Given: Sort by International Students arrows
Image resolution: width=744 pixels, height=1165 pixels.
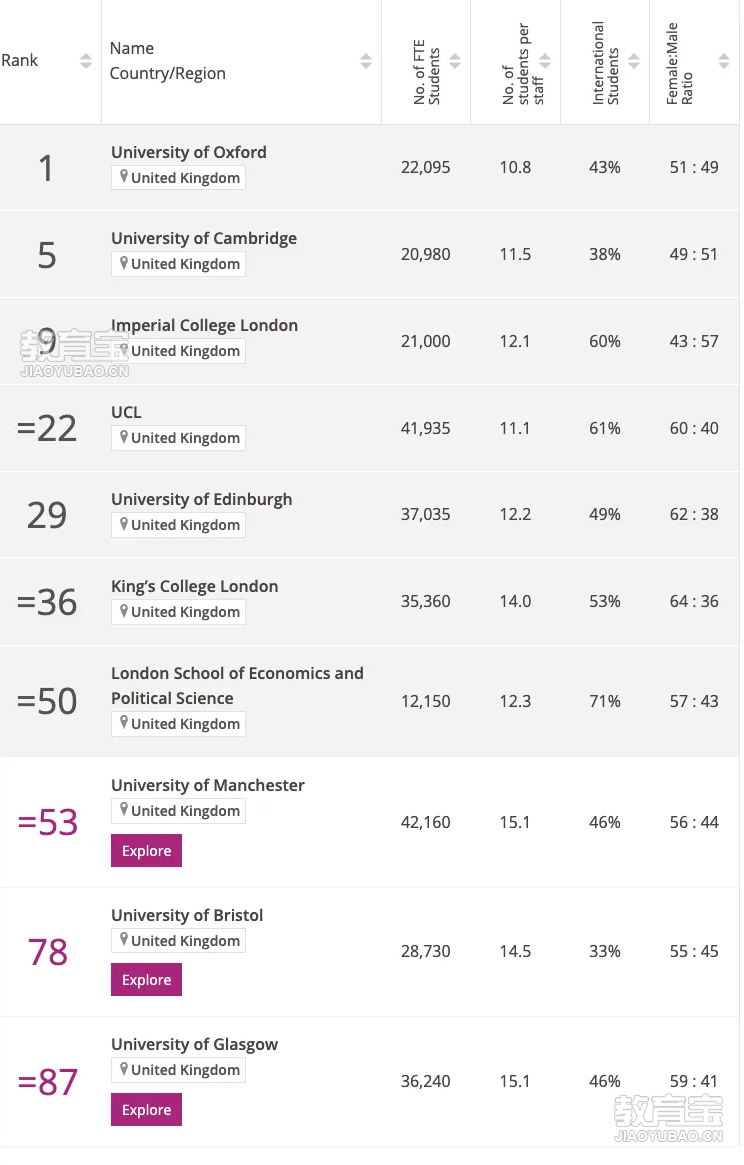Looking at the screenshot, I should (634, 61).
